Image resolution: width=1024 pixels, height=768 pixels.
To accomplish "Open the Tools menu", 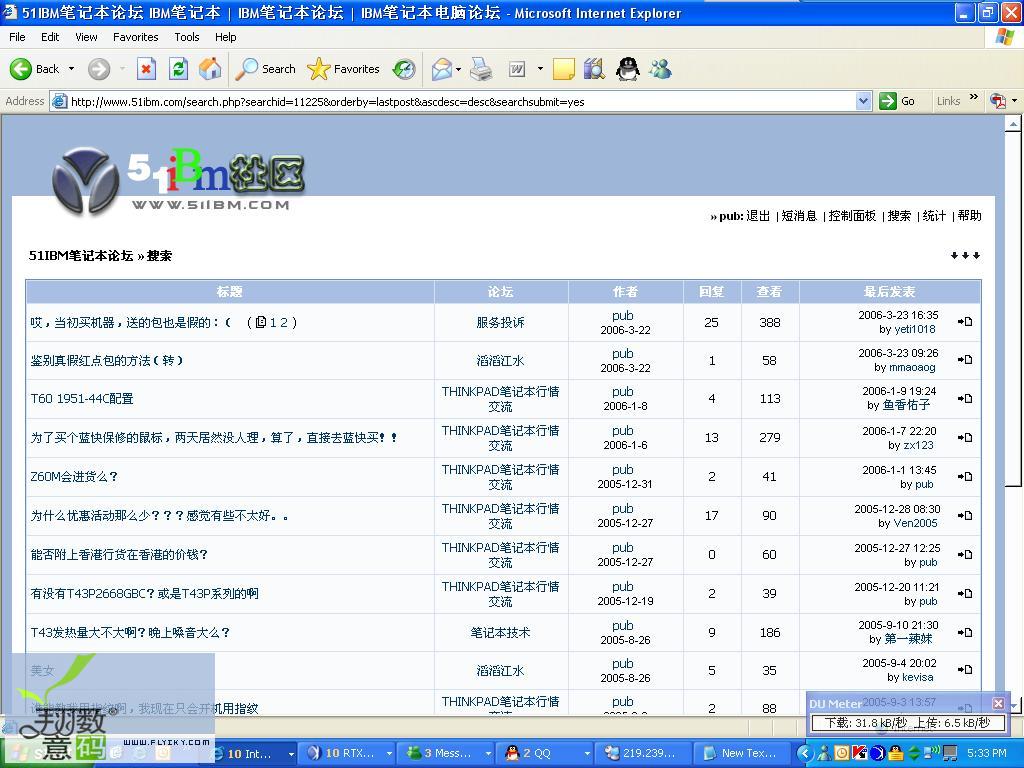I will point(187,37).
